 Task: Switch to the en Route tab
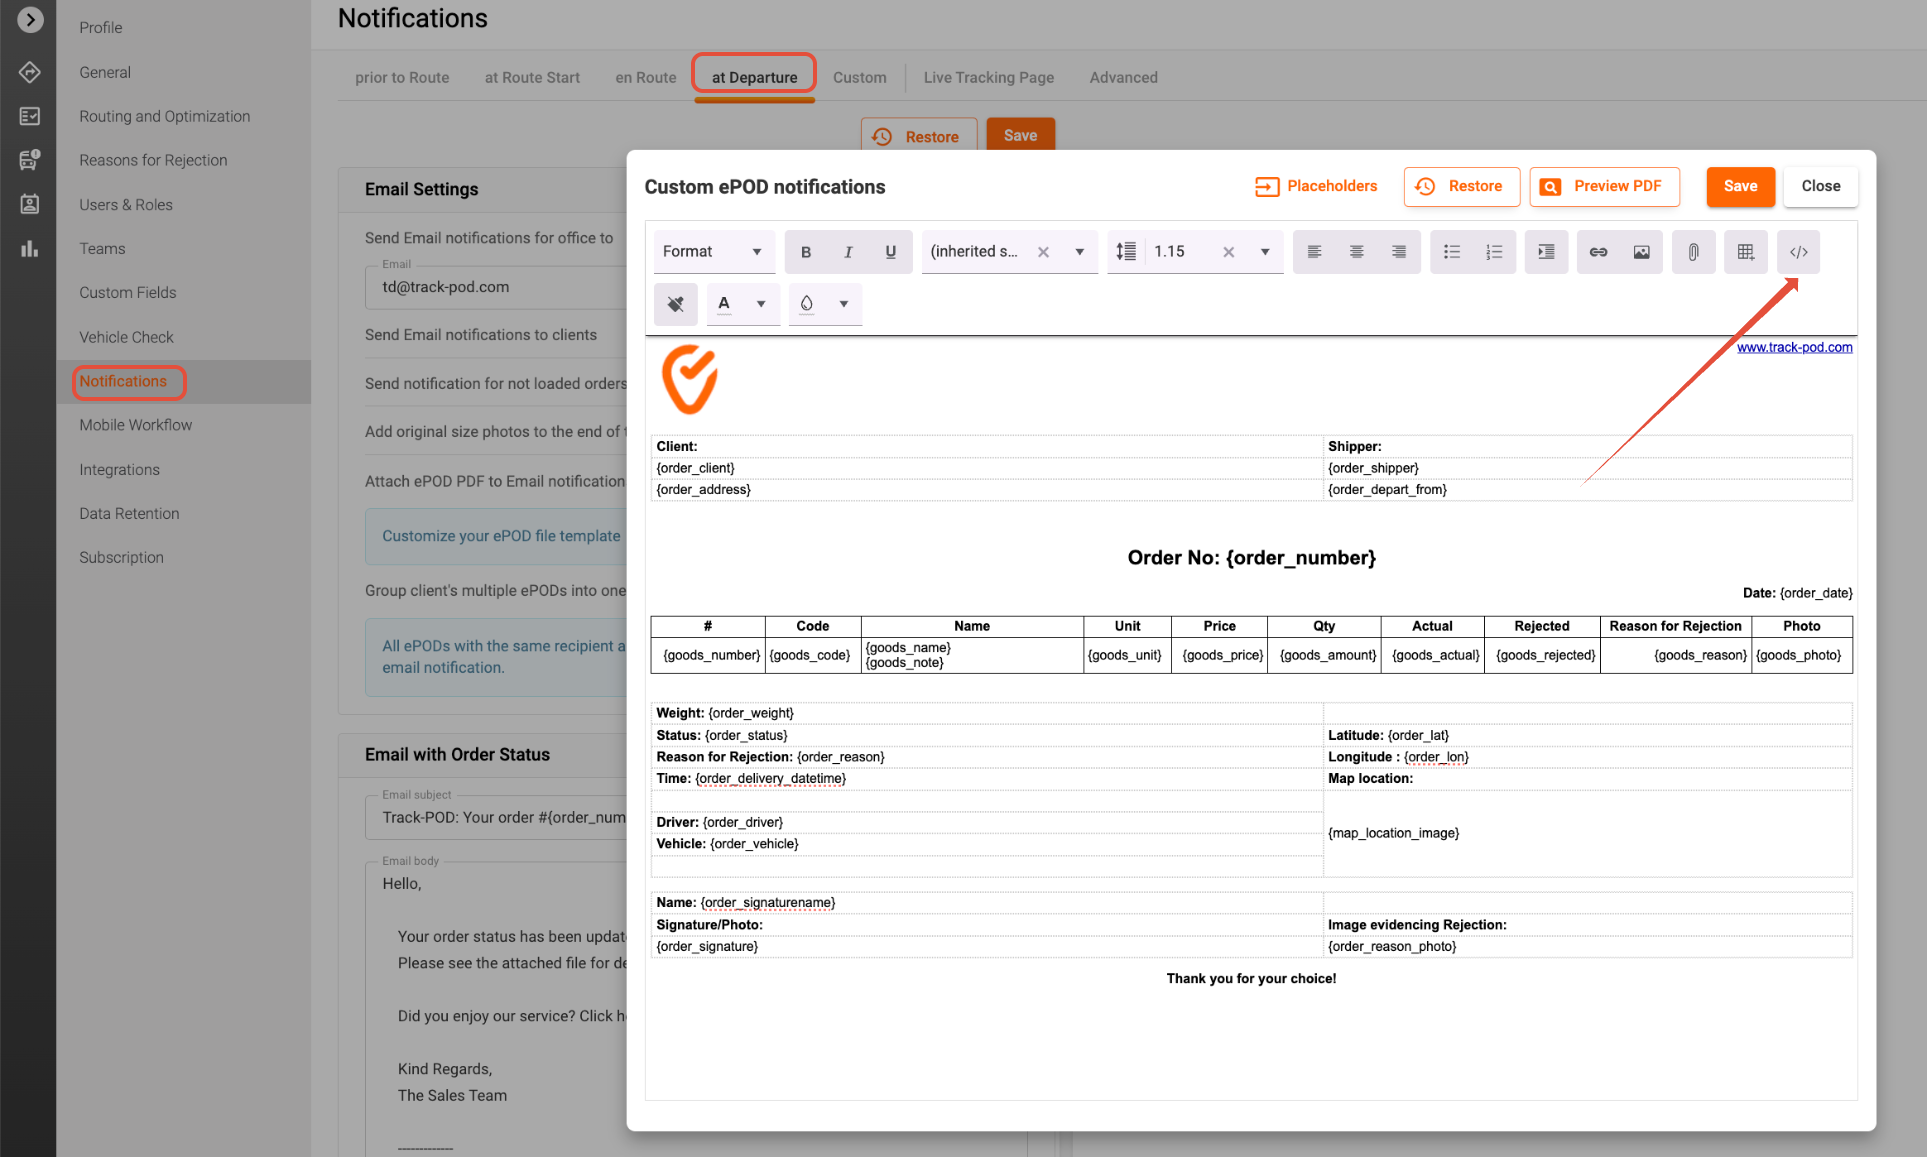645,77
